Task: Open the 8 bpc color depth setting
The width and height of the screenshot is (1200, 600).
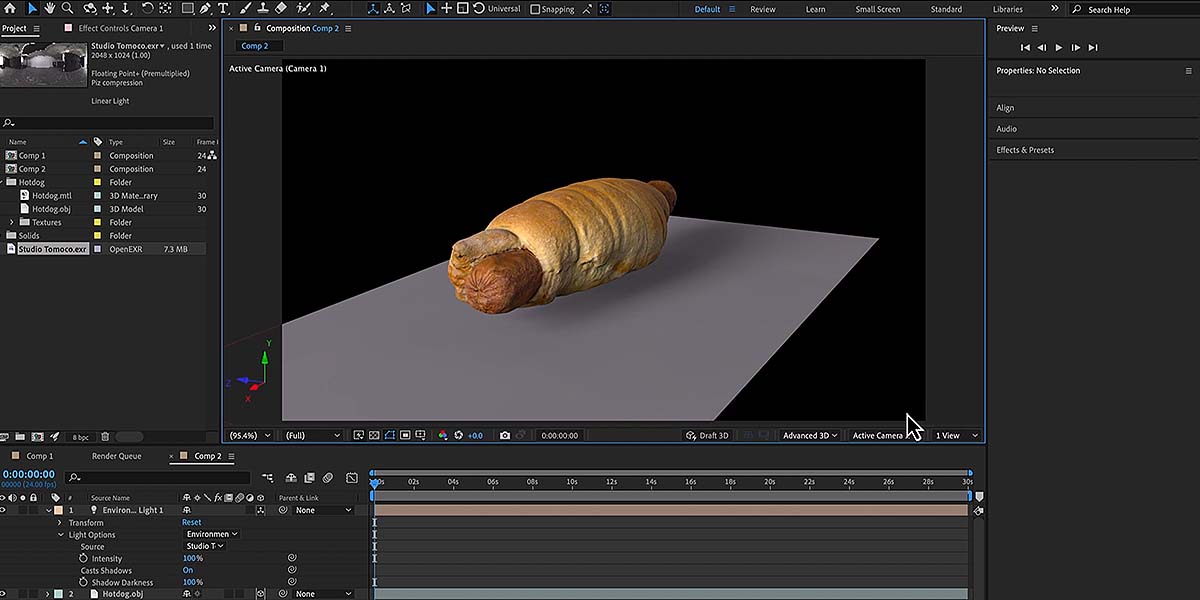Action: point(81,437)
